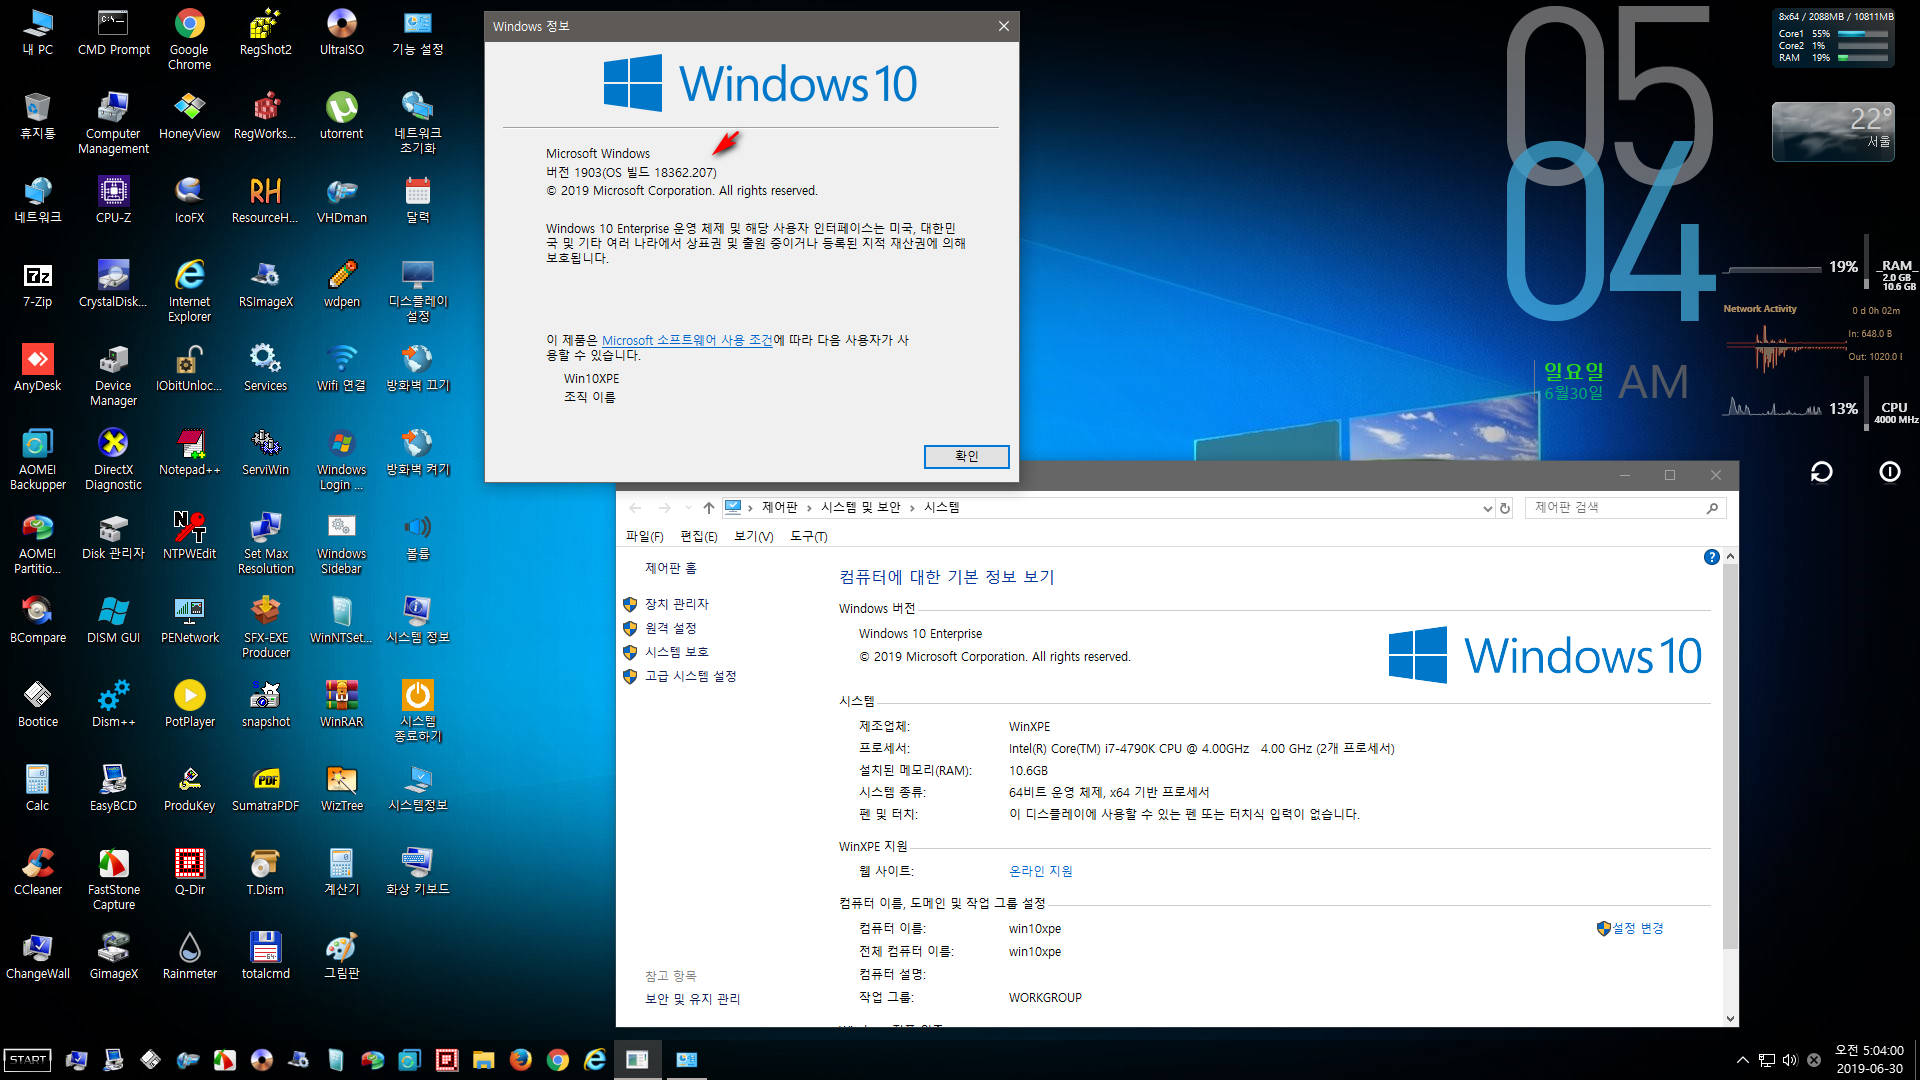This screenshot has width=1920, height=1080.
Task: Click the weather widget showing 22°
Action: pyautogui.click(x=1833, y=131)
